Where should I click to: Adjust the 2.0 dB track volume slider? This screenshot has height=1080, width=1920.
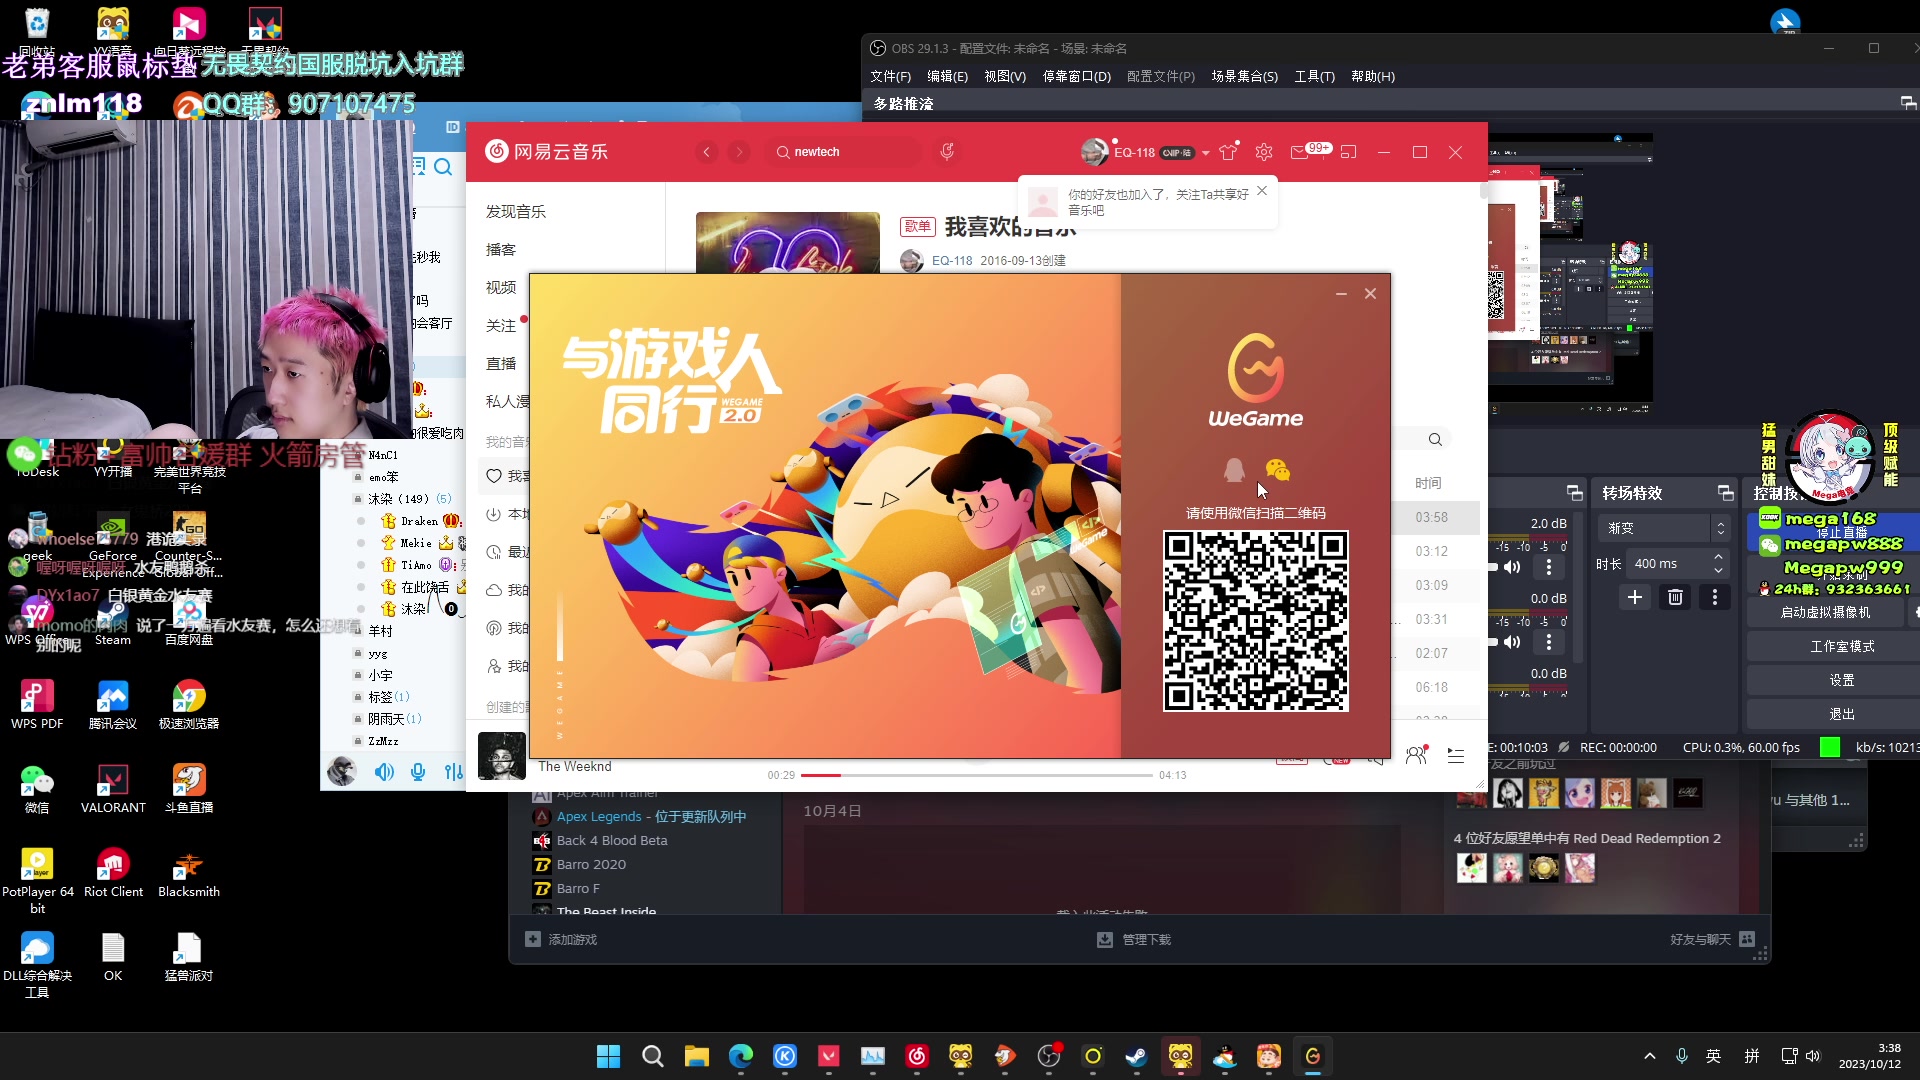[1494, 567]
